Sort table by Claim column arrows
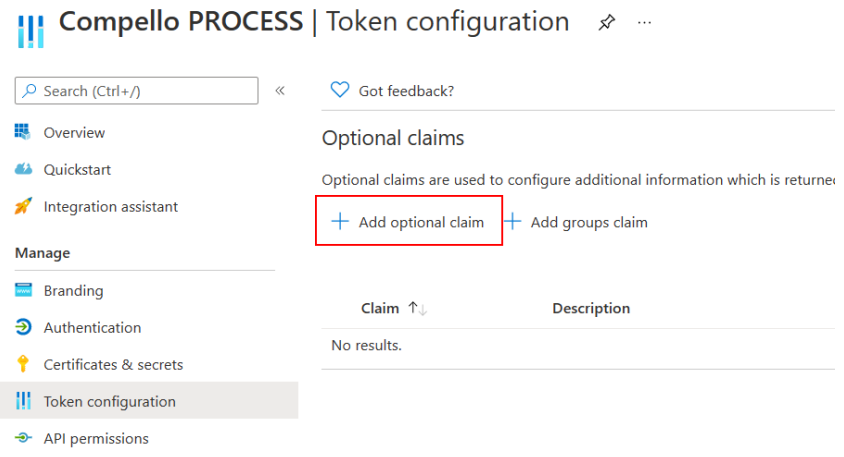 tap(418, 308)
